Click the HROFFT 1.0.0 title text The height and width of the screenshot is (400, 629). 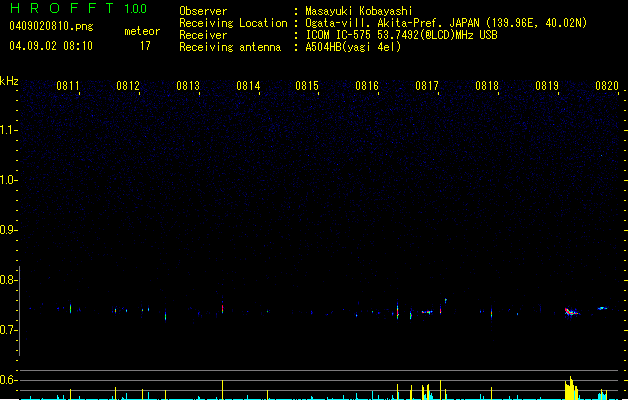pyautogui.click(x=78, y=8)
